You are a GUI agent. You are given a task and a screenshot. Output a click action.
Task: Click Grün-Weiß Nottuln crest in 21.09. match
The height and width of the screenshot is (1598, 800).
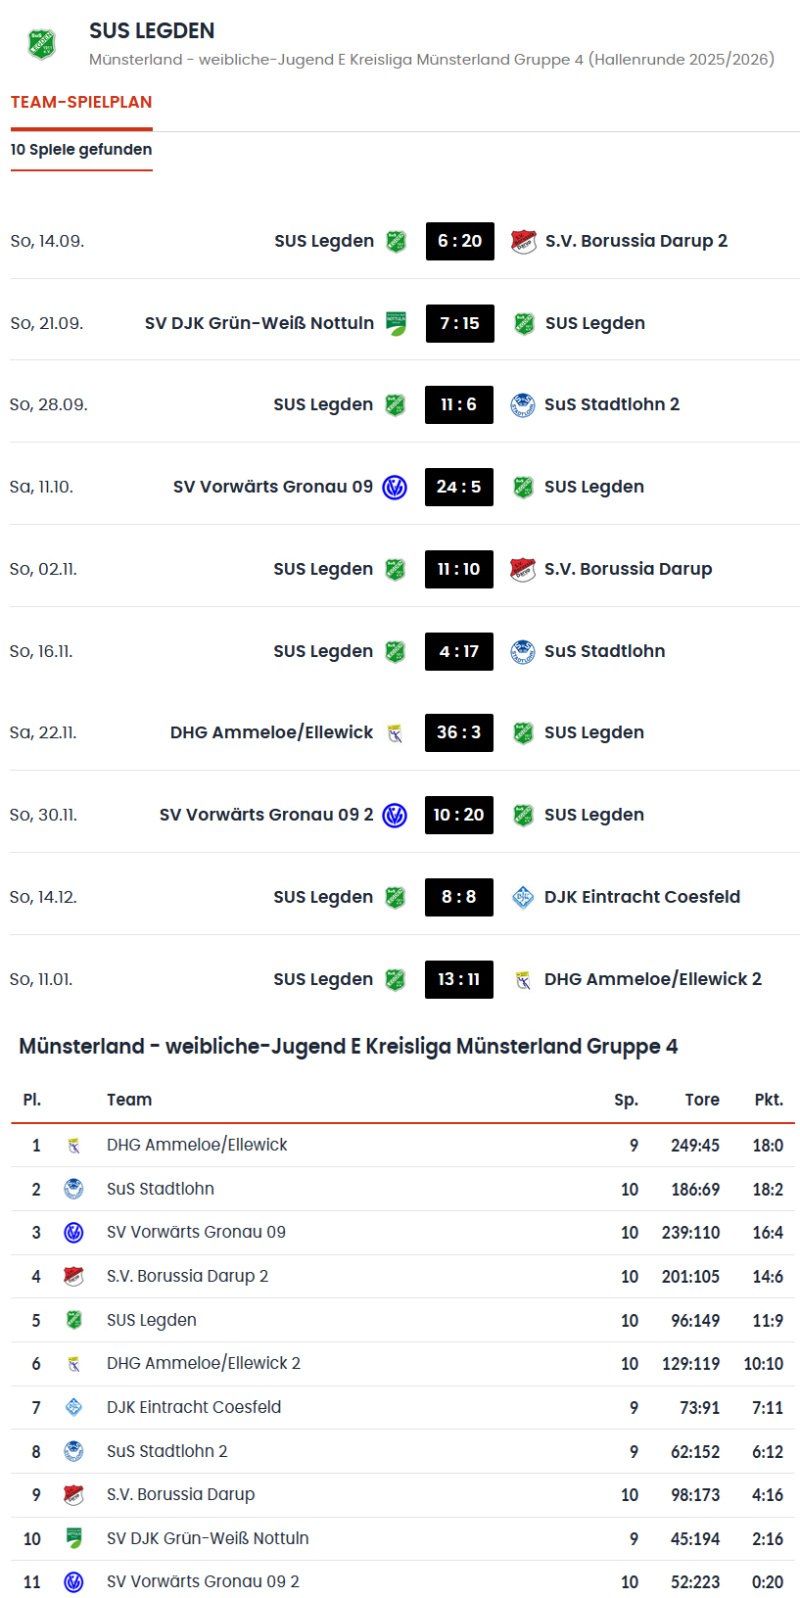point(396,323)
